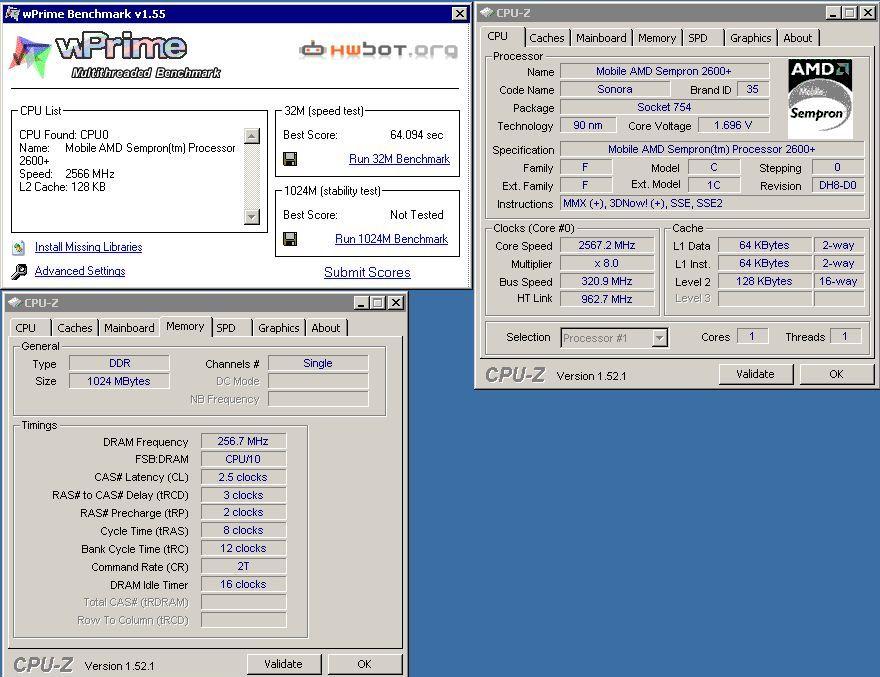
Task: Click the Instructions field MMX, 3DNow!, SSE, SSE2
Action: click(x=712, y=203)
